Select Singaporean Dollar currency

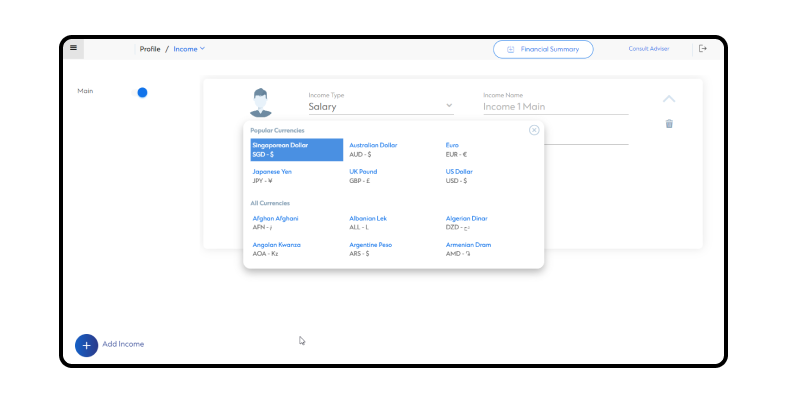tap(282, 150)
